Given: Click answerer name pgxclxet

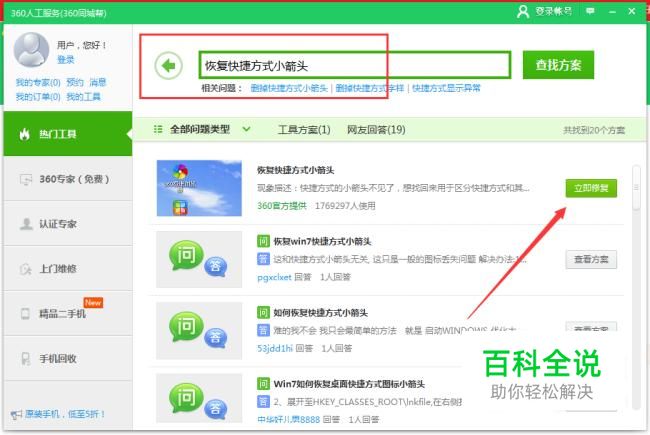Looking at the screenshot, I should click(x=274, y=277).
